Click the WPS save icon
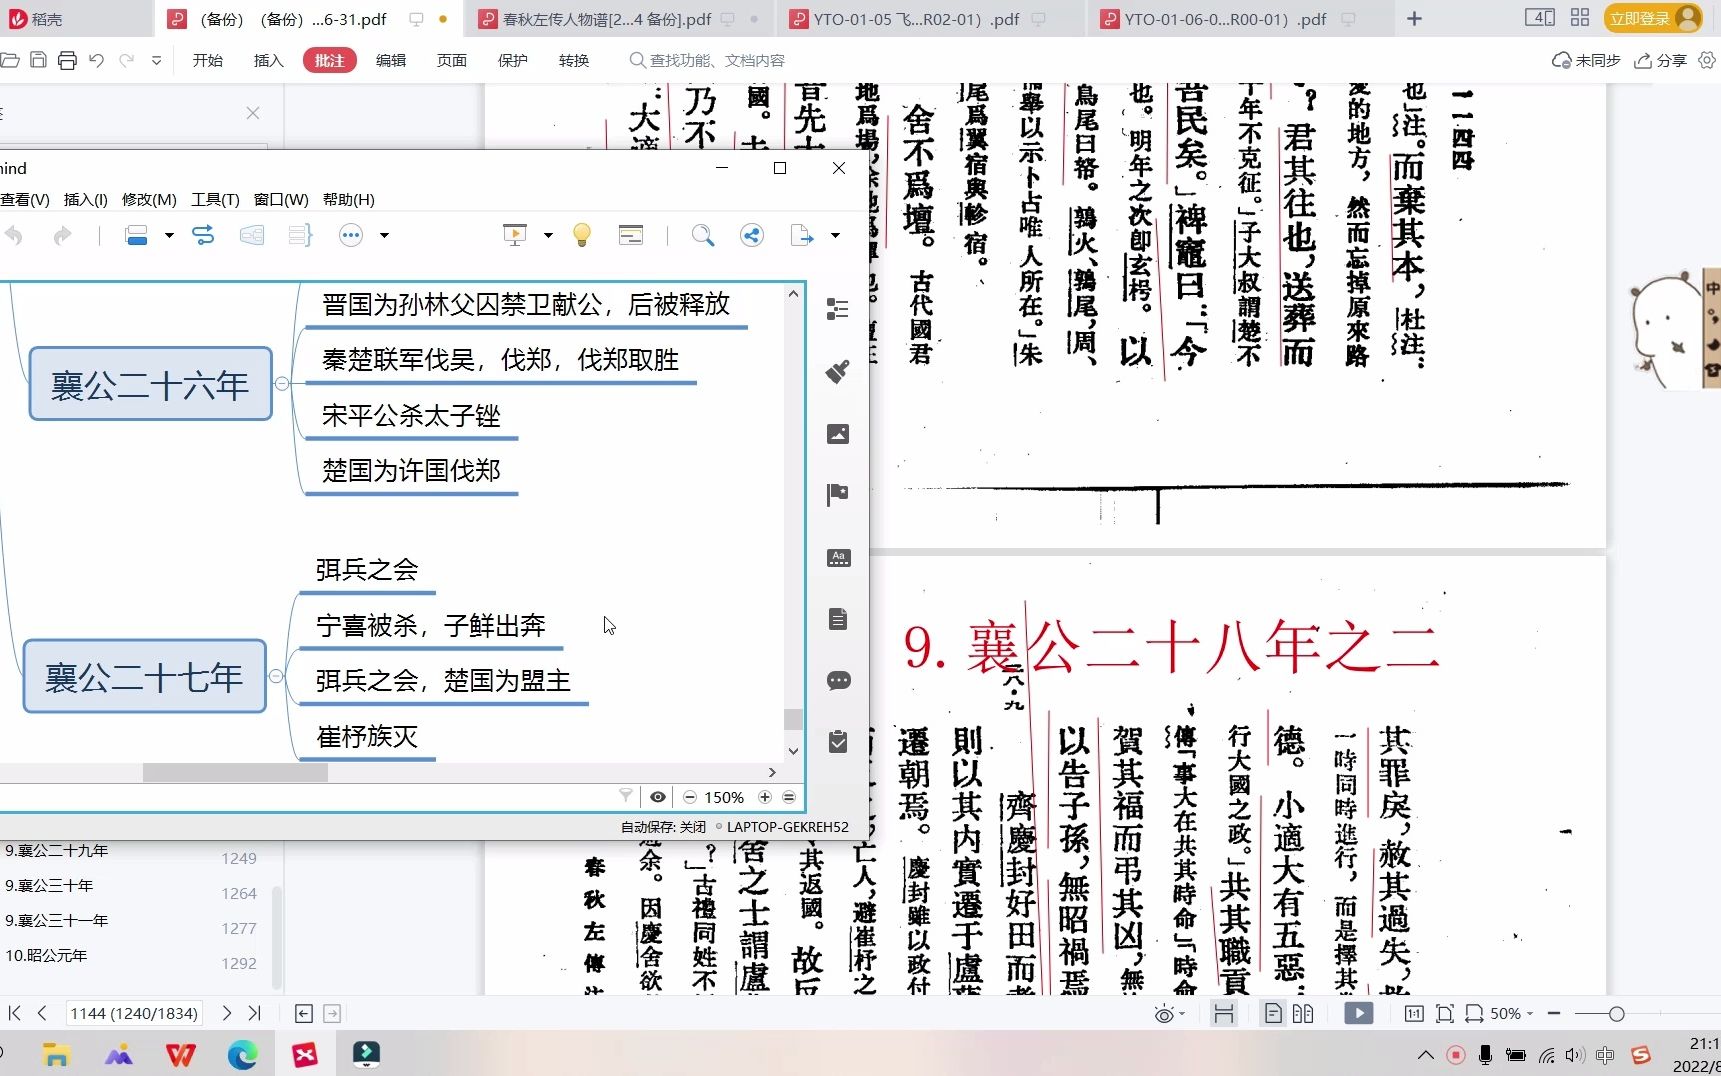This screenshot has width=1721, height=1076. click(38, 60)
